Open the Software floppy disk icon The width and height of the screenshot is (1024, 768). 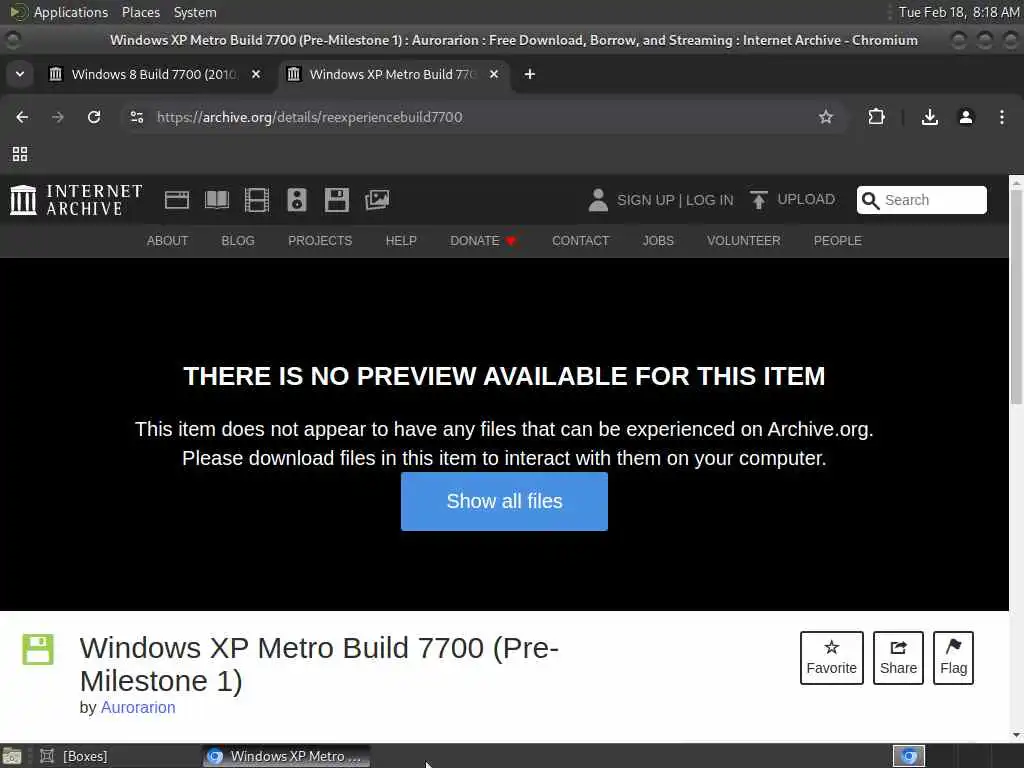click(x=337, y=200)
